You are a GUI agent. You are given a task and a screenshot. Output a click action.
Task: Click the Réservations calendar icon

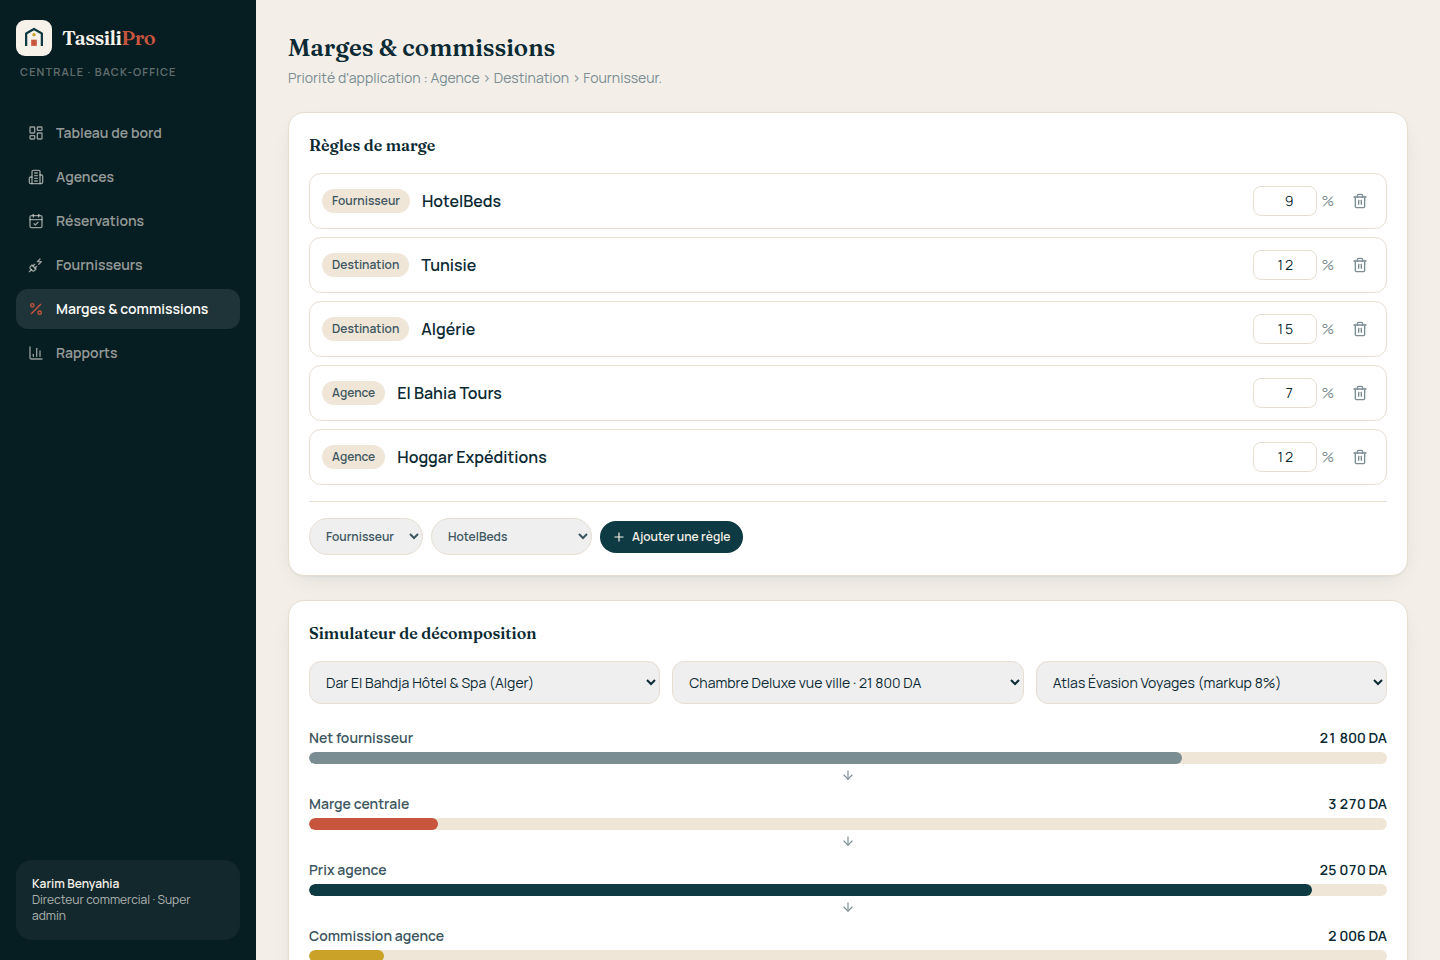(36, 221)
